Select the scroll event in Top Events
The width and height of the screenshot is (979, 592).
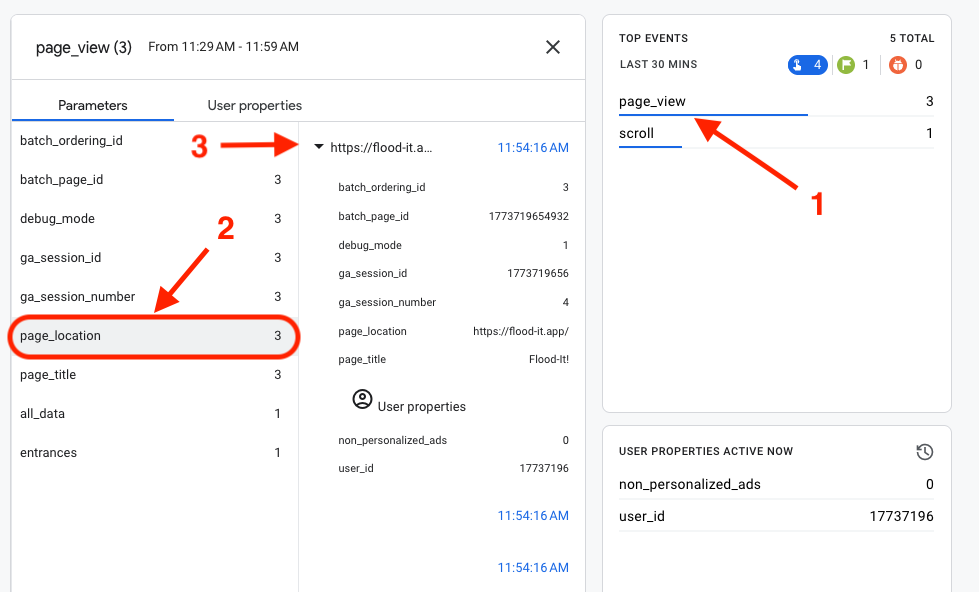pyautogui.click(x=636, y=133)
